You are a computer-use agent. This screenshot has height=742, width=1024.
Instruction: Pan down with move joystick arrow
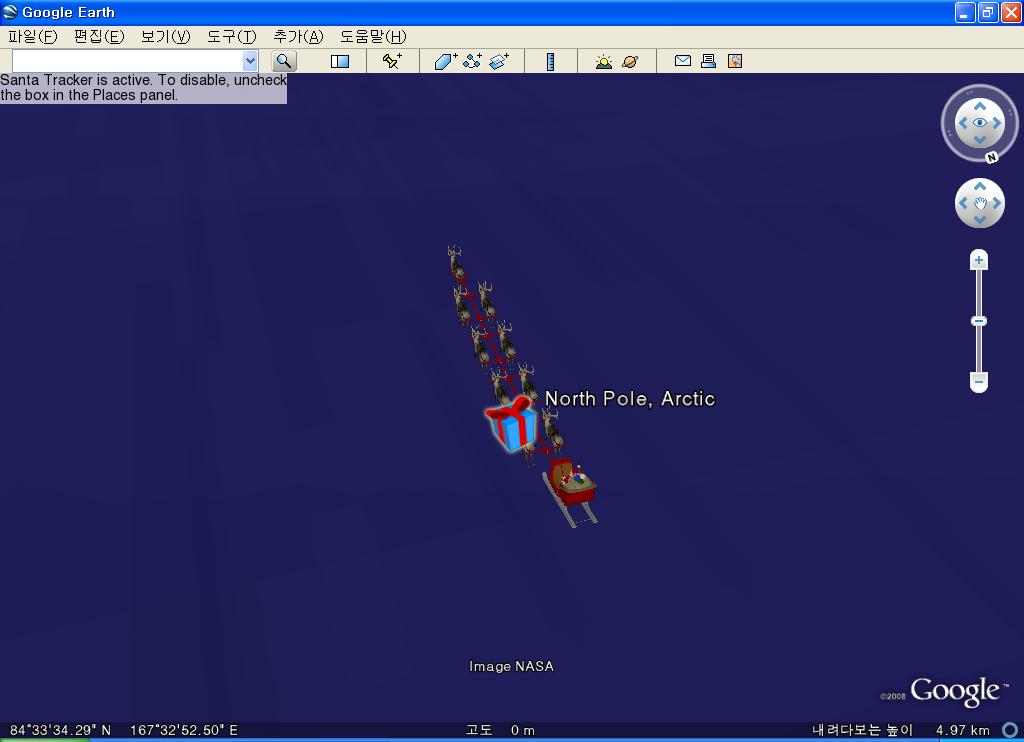(x=980, y=220)
